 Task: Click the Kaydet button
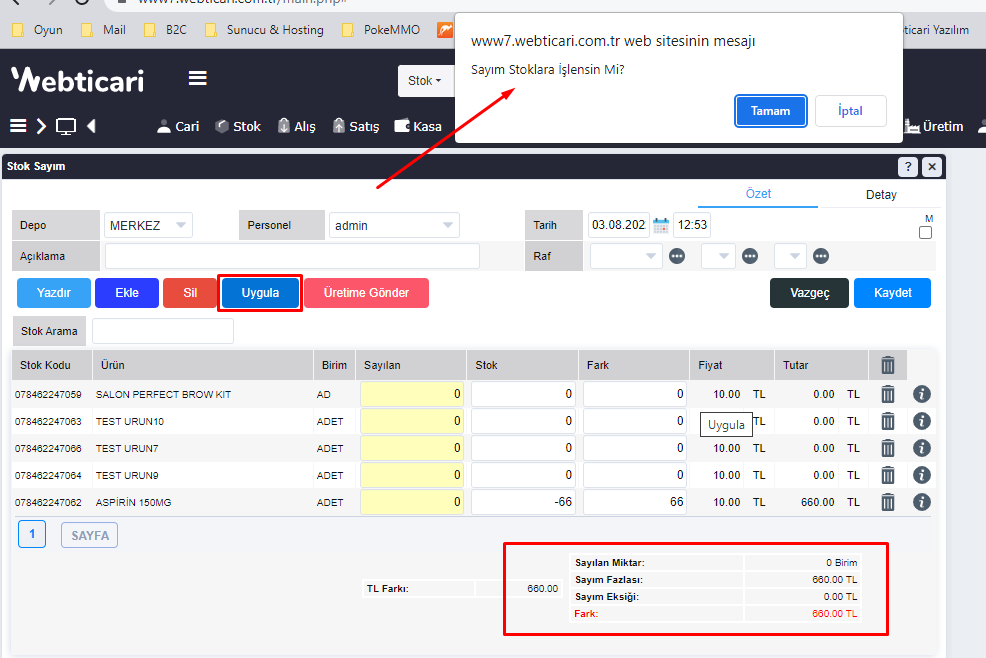892,293
